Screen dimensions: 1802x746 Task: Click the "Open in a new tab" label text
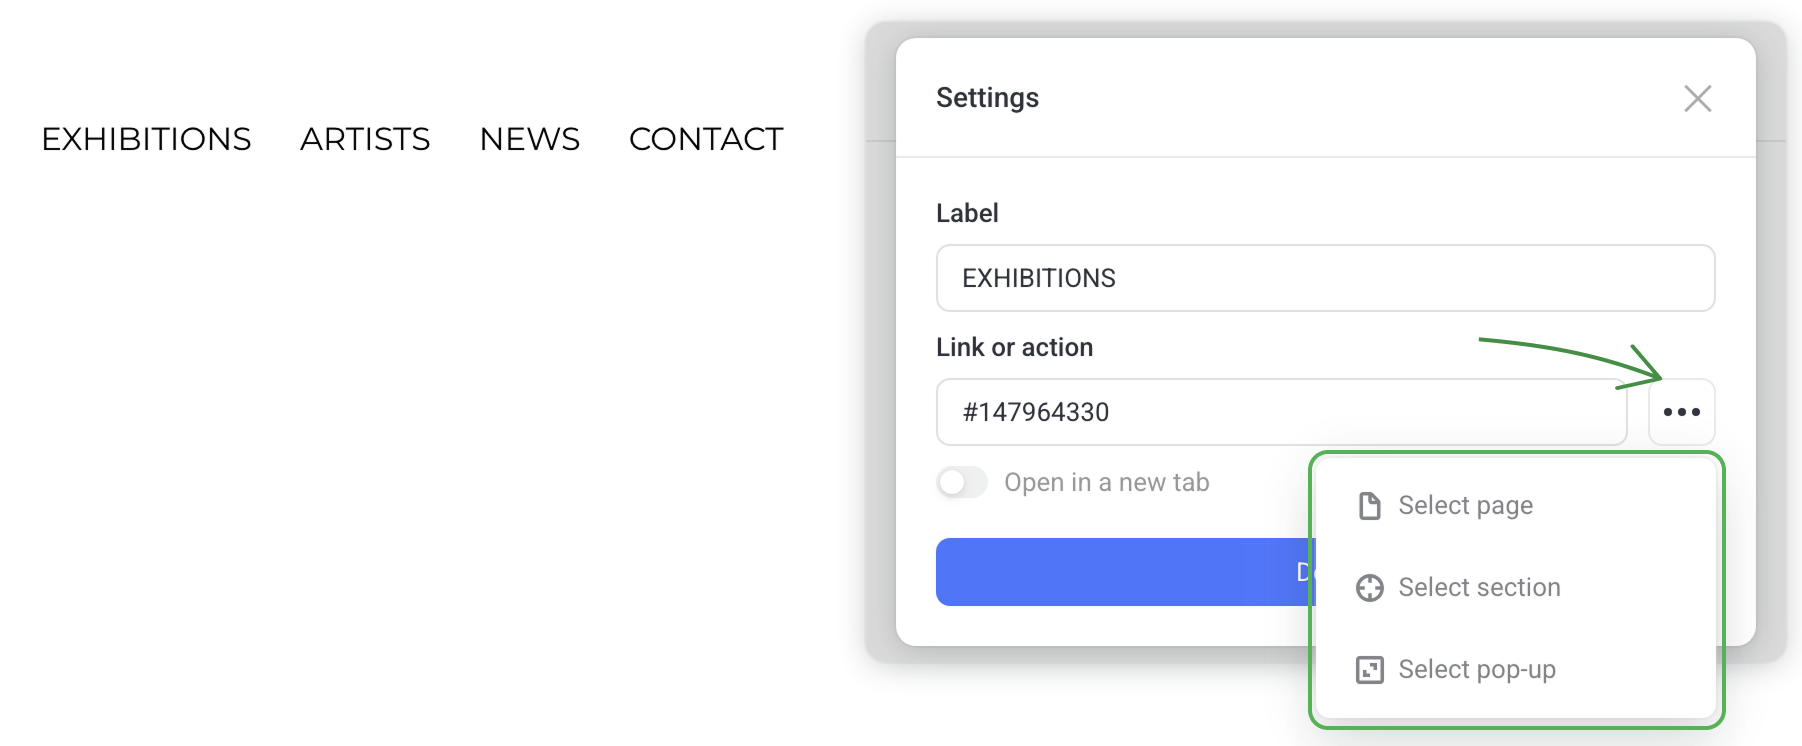click(1106, 482)
